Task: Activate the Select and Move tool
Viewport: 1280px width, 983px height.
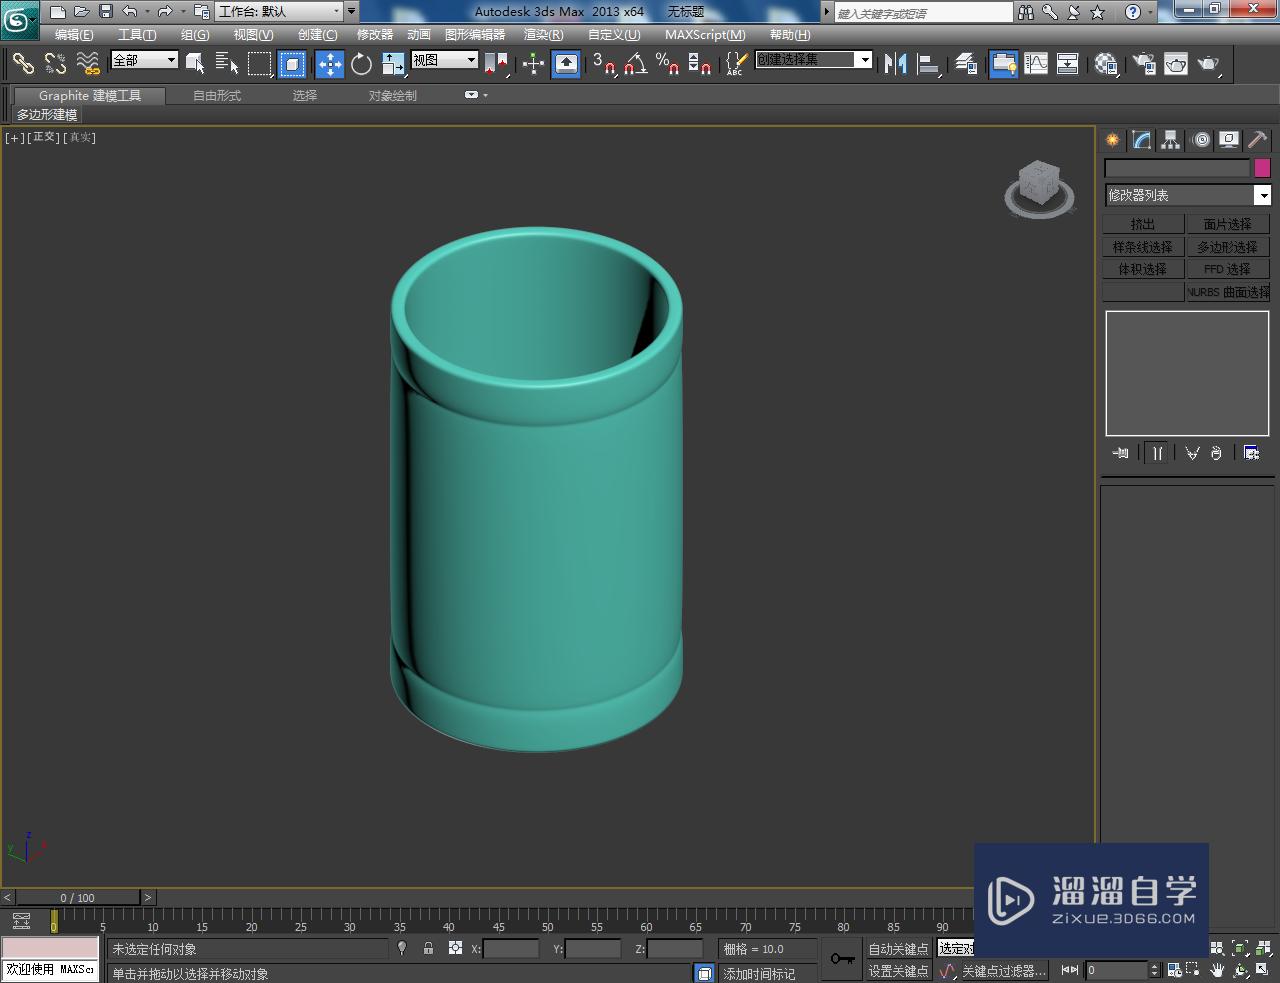Action: tap(330, 63)
